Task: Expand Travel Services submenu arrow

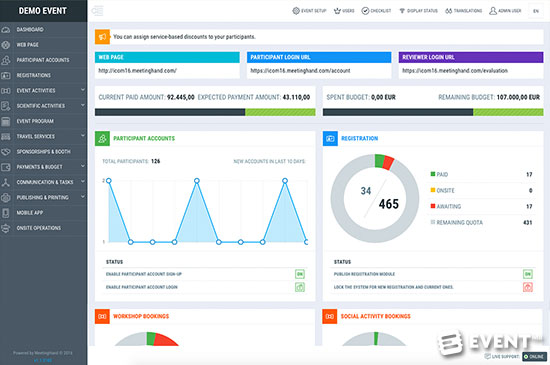Action: click(83, 135)
